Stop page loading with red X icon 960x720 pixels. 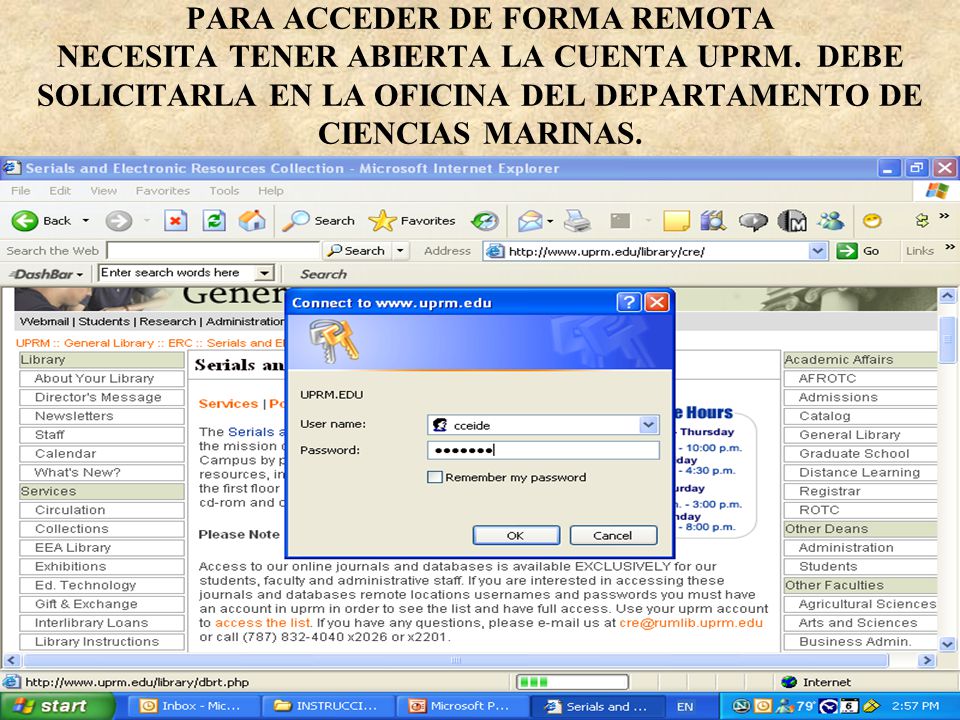(176, 220)
